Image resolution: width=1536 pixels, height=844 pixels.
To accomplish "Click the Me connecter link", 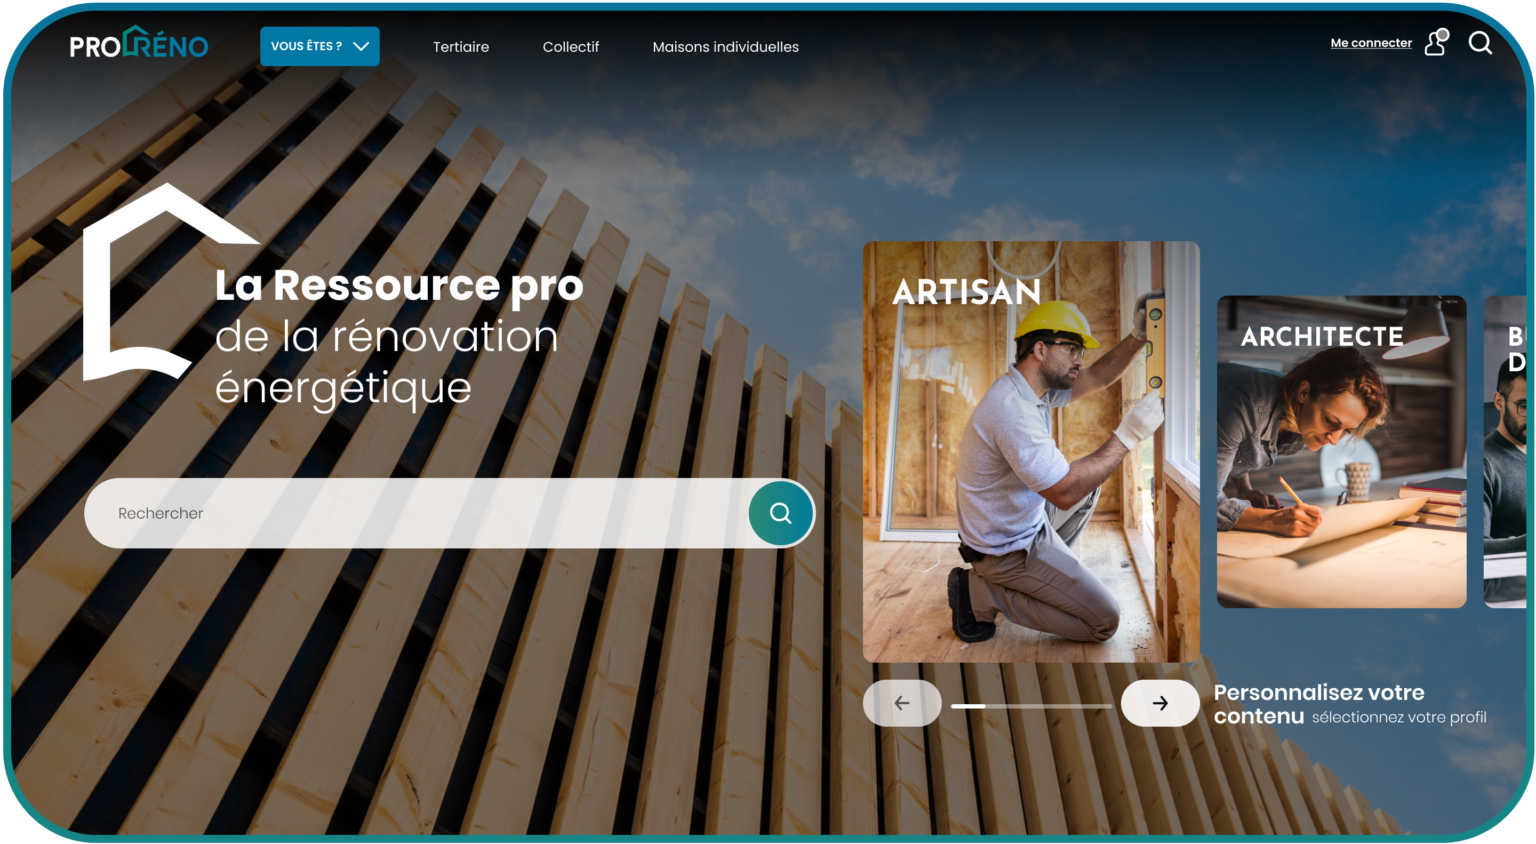I will pyautogui.click(x=1370, y=42).
